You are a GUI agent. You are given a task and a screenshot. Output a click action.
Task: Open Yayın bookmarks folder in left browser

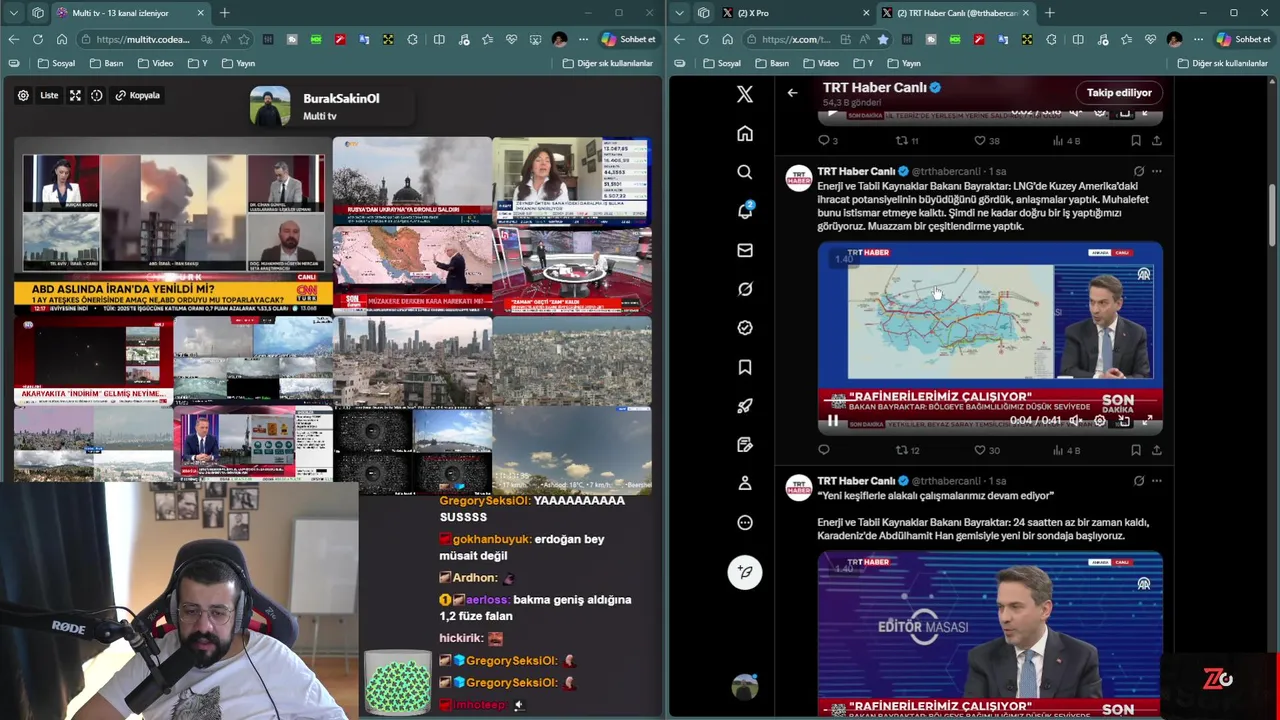tap(237, 63)
